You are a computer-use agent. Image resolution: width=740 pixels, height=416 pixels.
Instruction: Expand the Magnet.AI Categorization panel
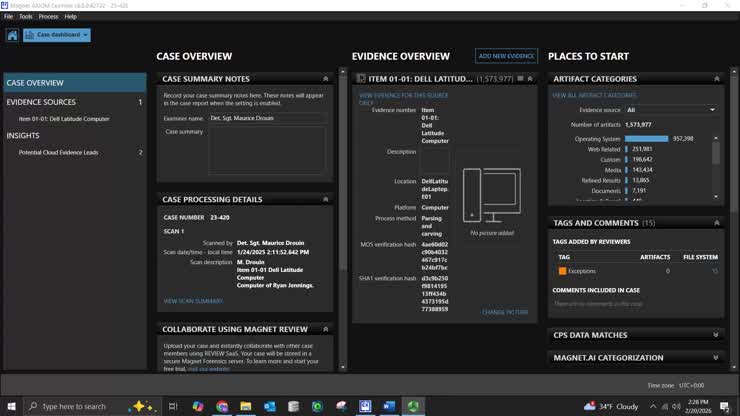coord(715,357)
